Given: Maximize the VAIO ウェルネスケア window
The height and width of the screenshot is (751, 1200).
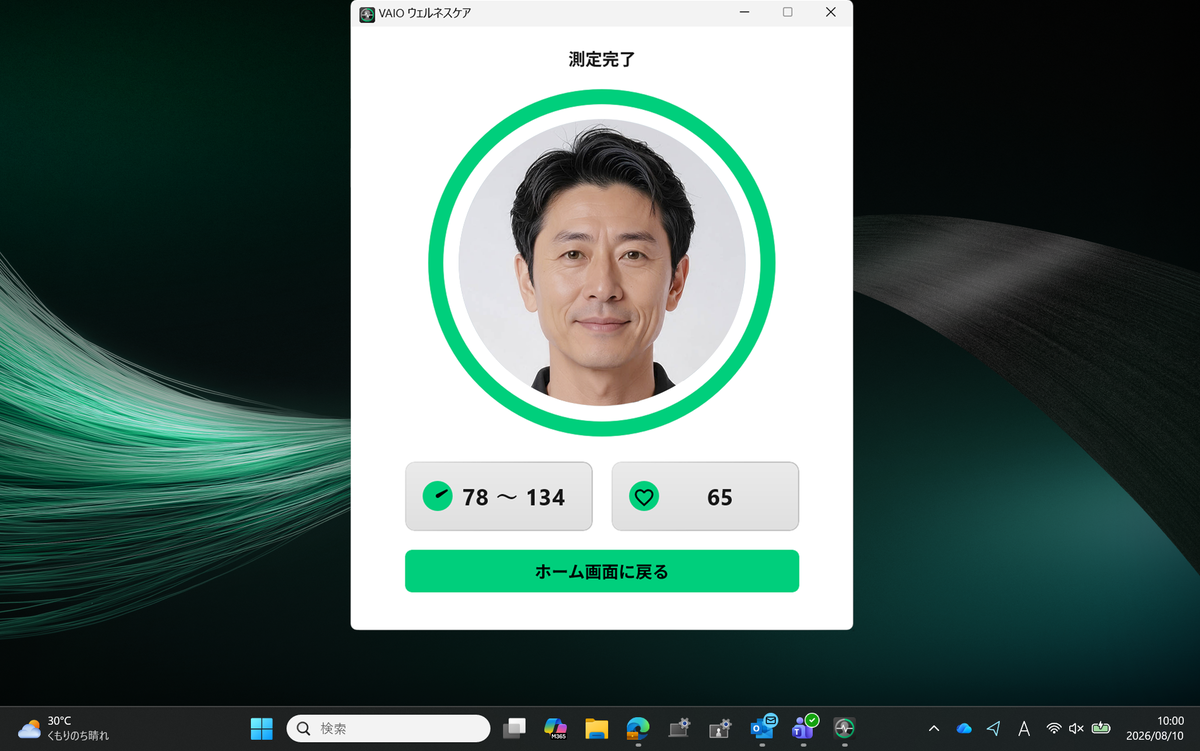Looking at the screenshot, I should tap(788, 12).
